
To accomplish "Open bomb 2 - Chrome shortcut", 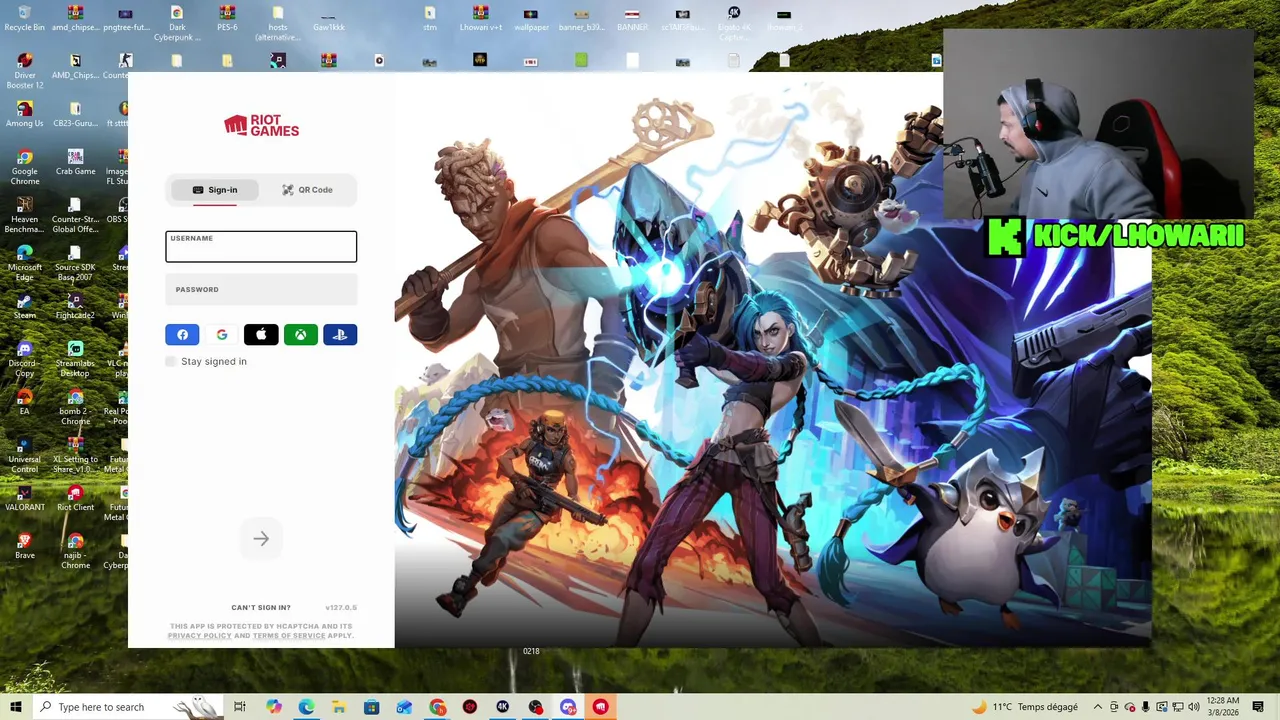I will coord(75,407).
